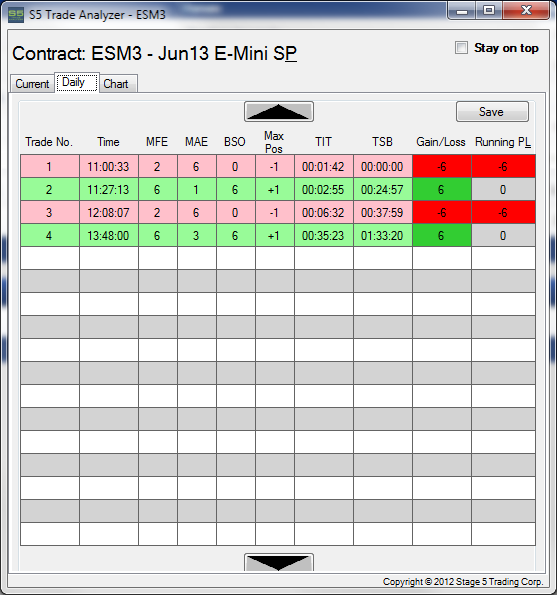557x595 pixels.
Task: Click the TSB value 00:24:57
Action: click(382, 189)
